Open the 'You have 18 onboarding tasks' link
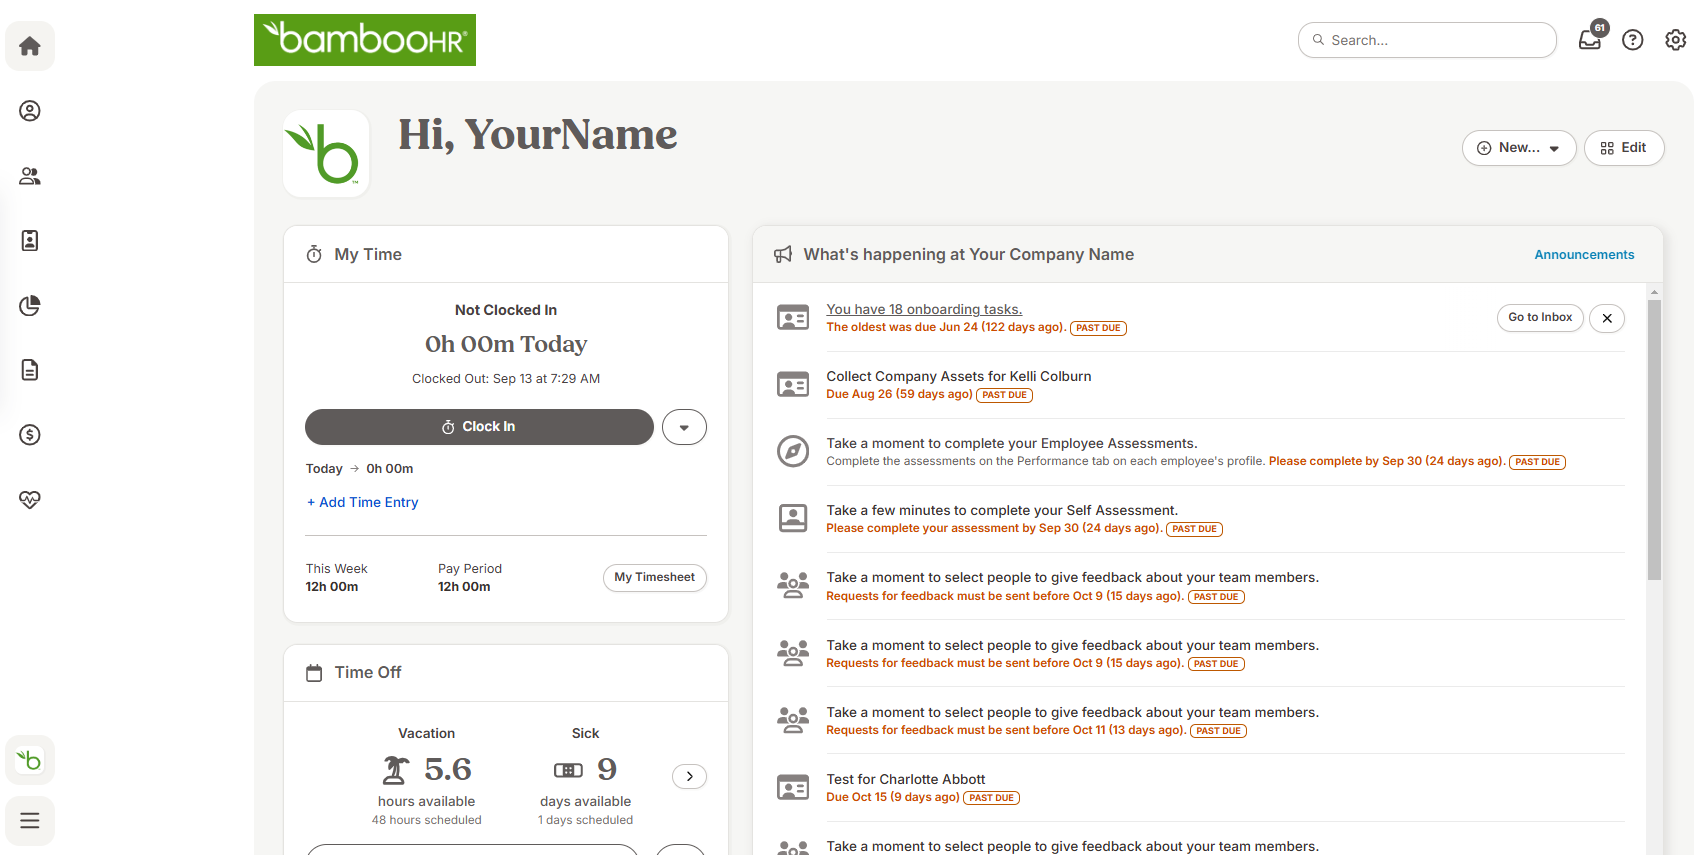Screen dimensions: 1701x855 (x=924, y=310)
